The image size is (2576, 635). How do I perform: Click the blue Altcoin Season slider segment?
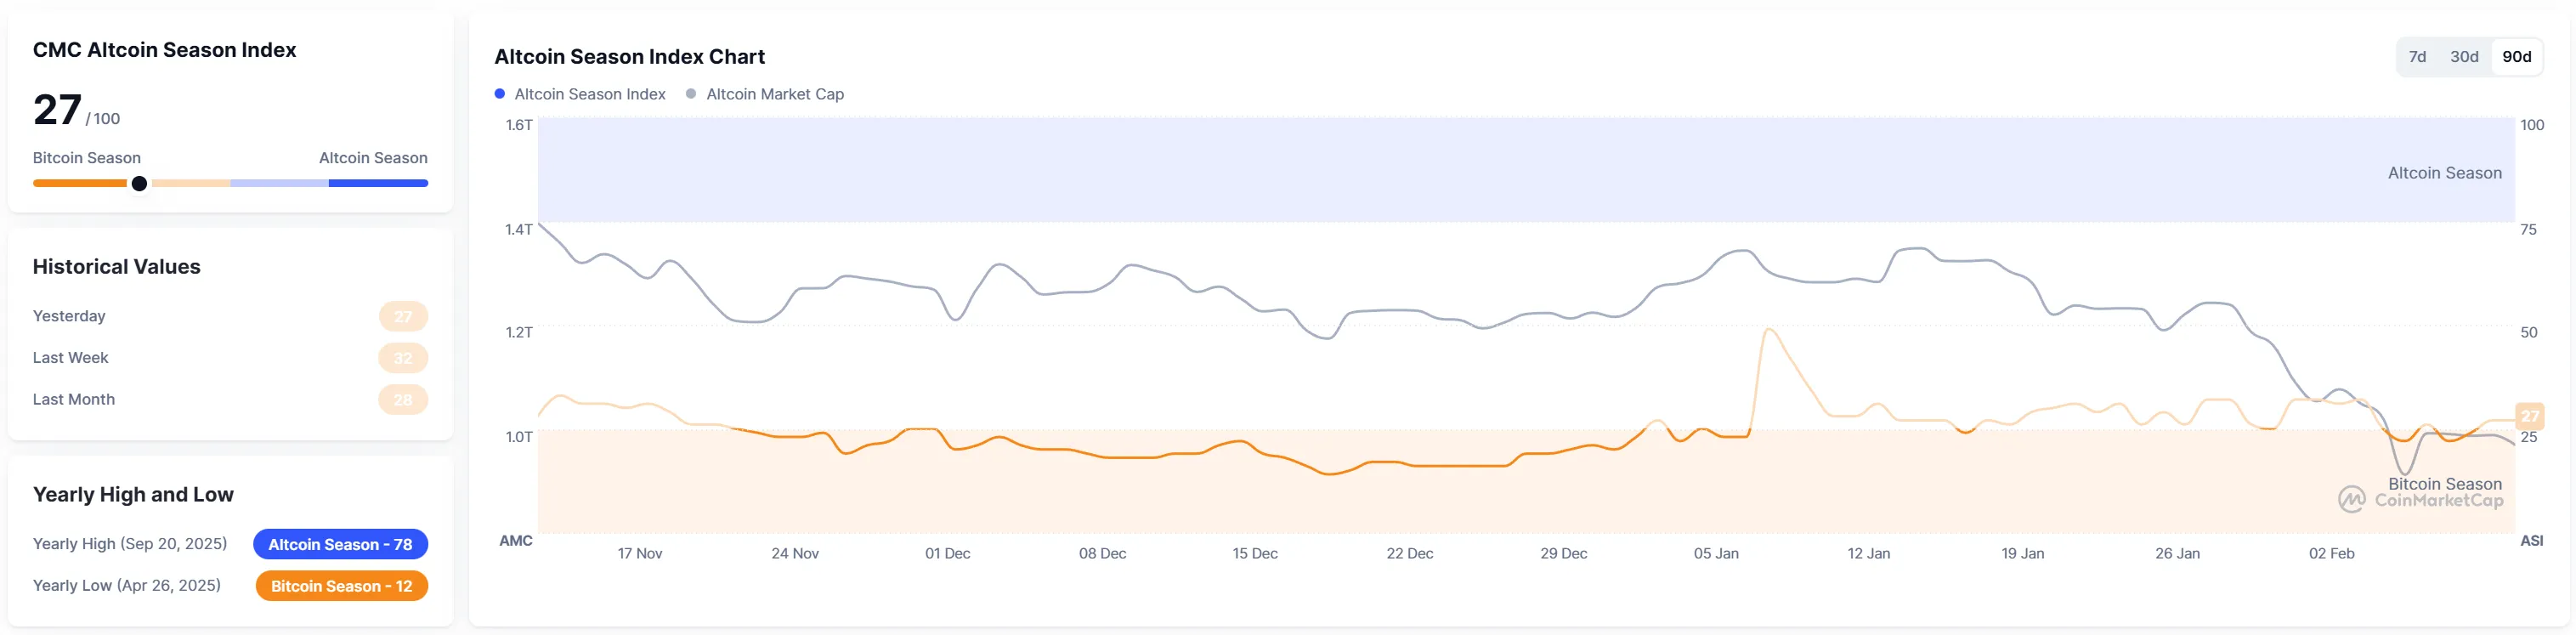pos(378,184)
